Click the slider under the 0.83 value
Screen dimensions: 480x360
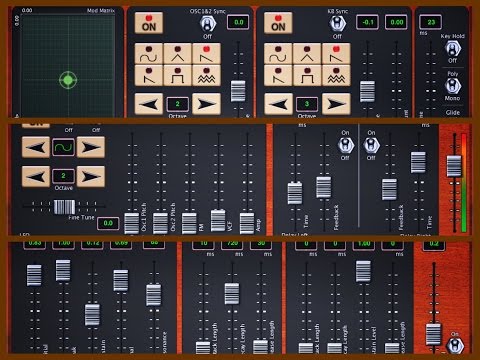click(x=34, y=275)
